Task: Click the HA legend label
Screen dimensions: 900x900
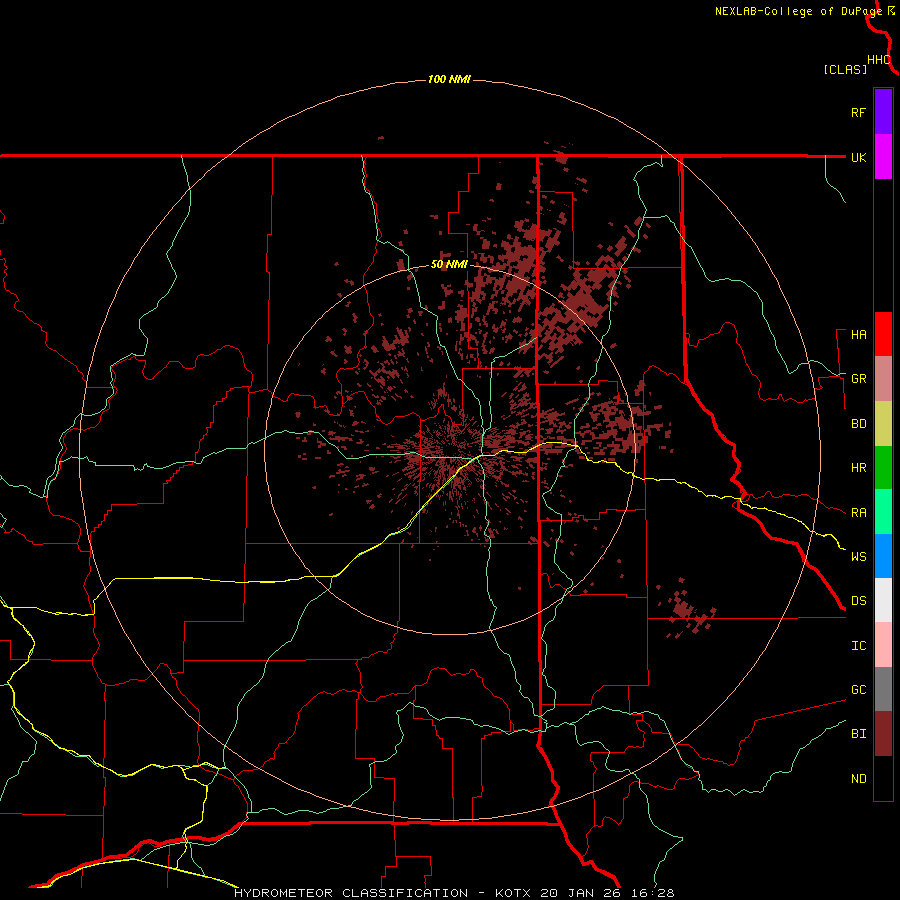Action: pyautogui.click(x=858, y=335)
